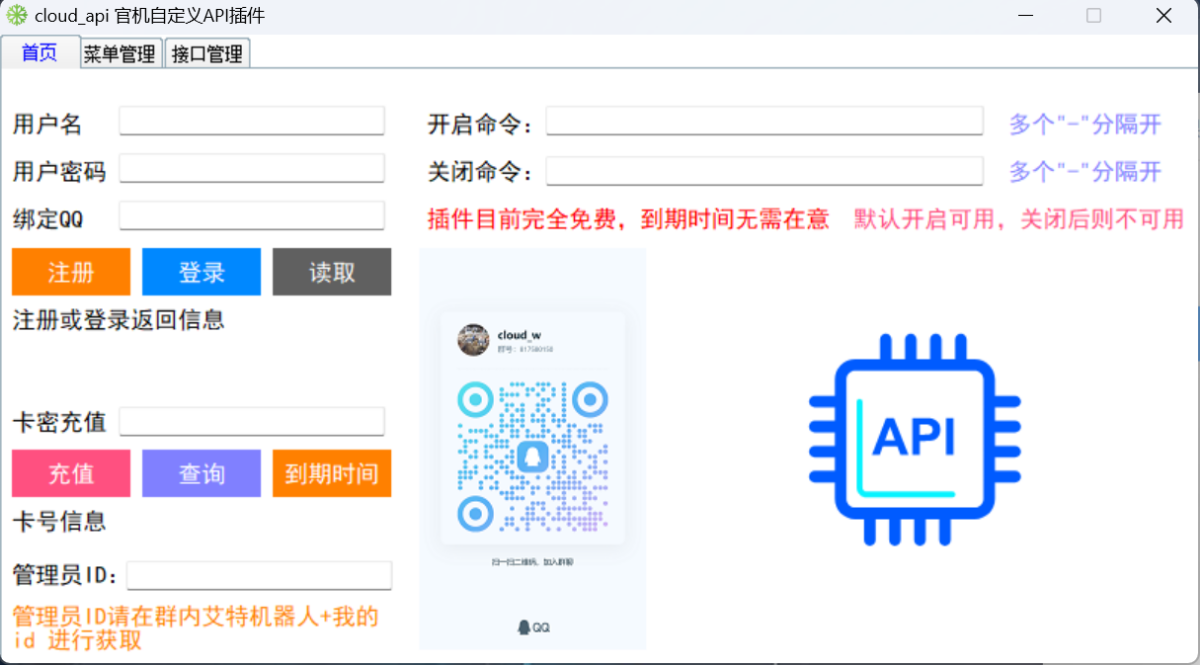
Task: Click the QR code image
Action: point(532,456)
